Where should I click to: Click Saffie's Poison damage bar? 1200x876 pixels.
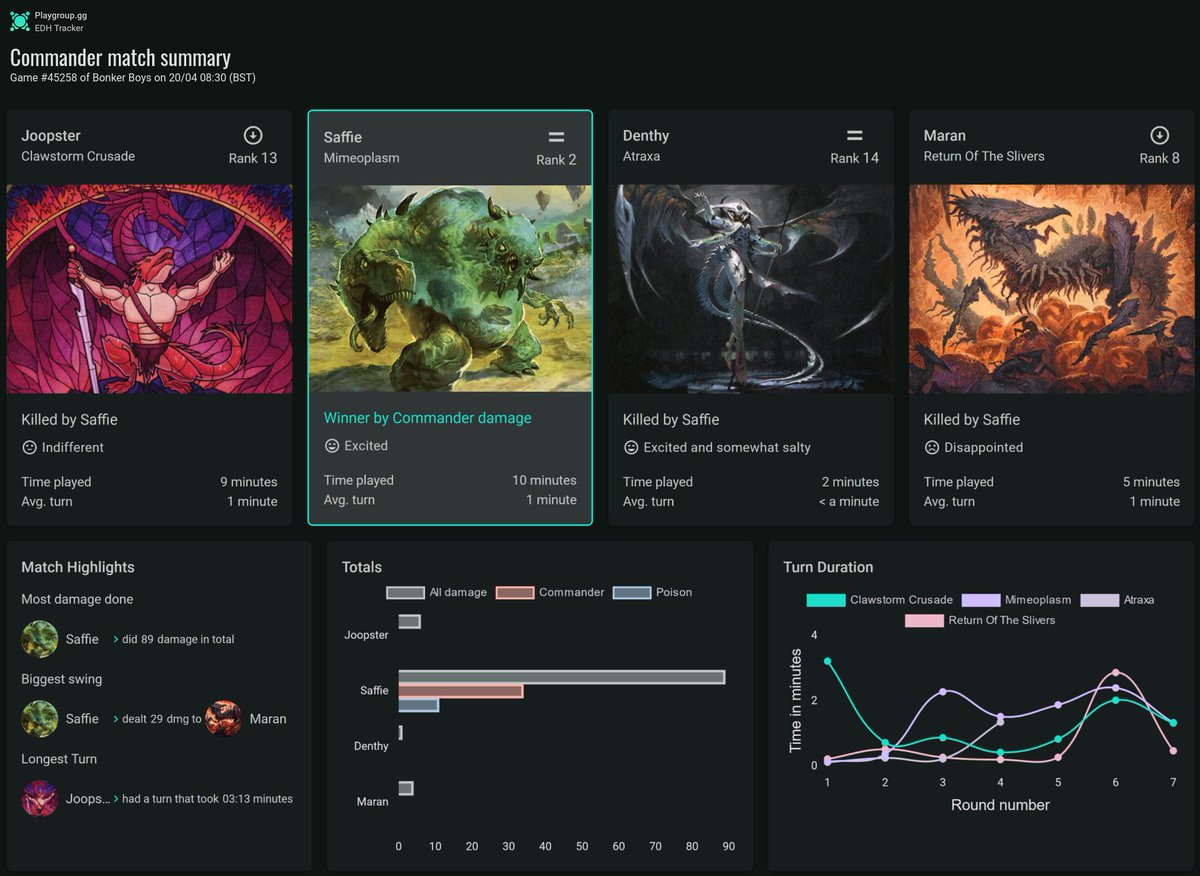click(x=418, y=705)
